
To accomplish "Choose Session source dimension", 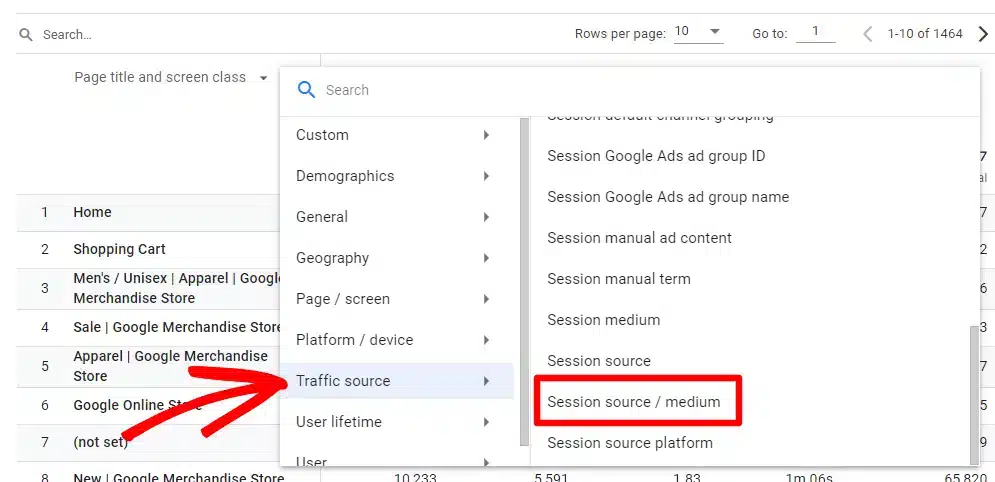I will pyautogui.click(x=599, y=361).
